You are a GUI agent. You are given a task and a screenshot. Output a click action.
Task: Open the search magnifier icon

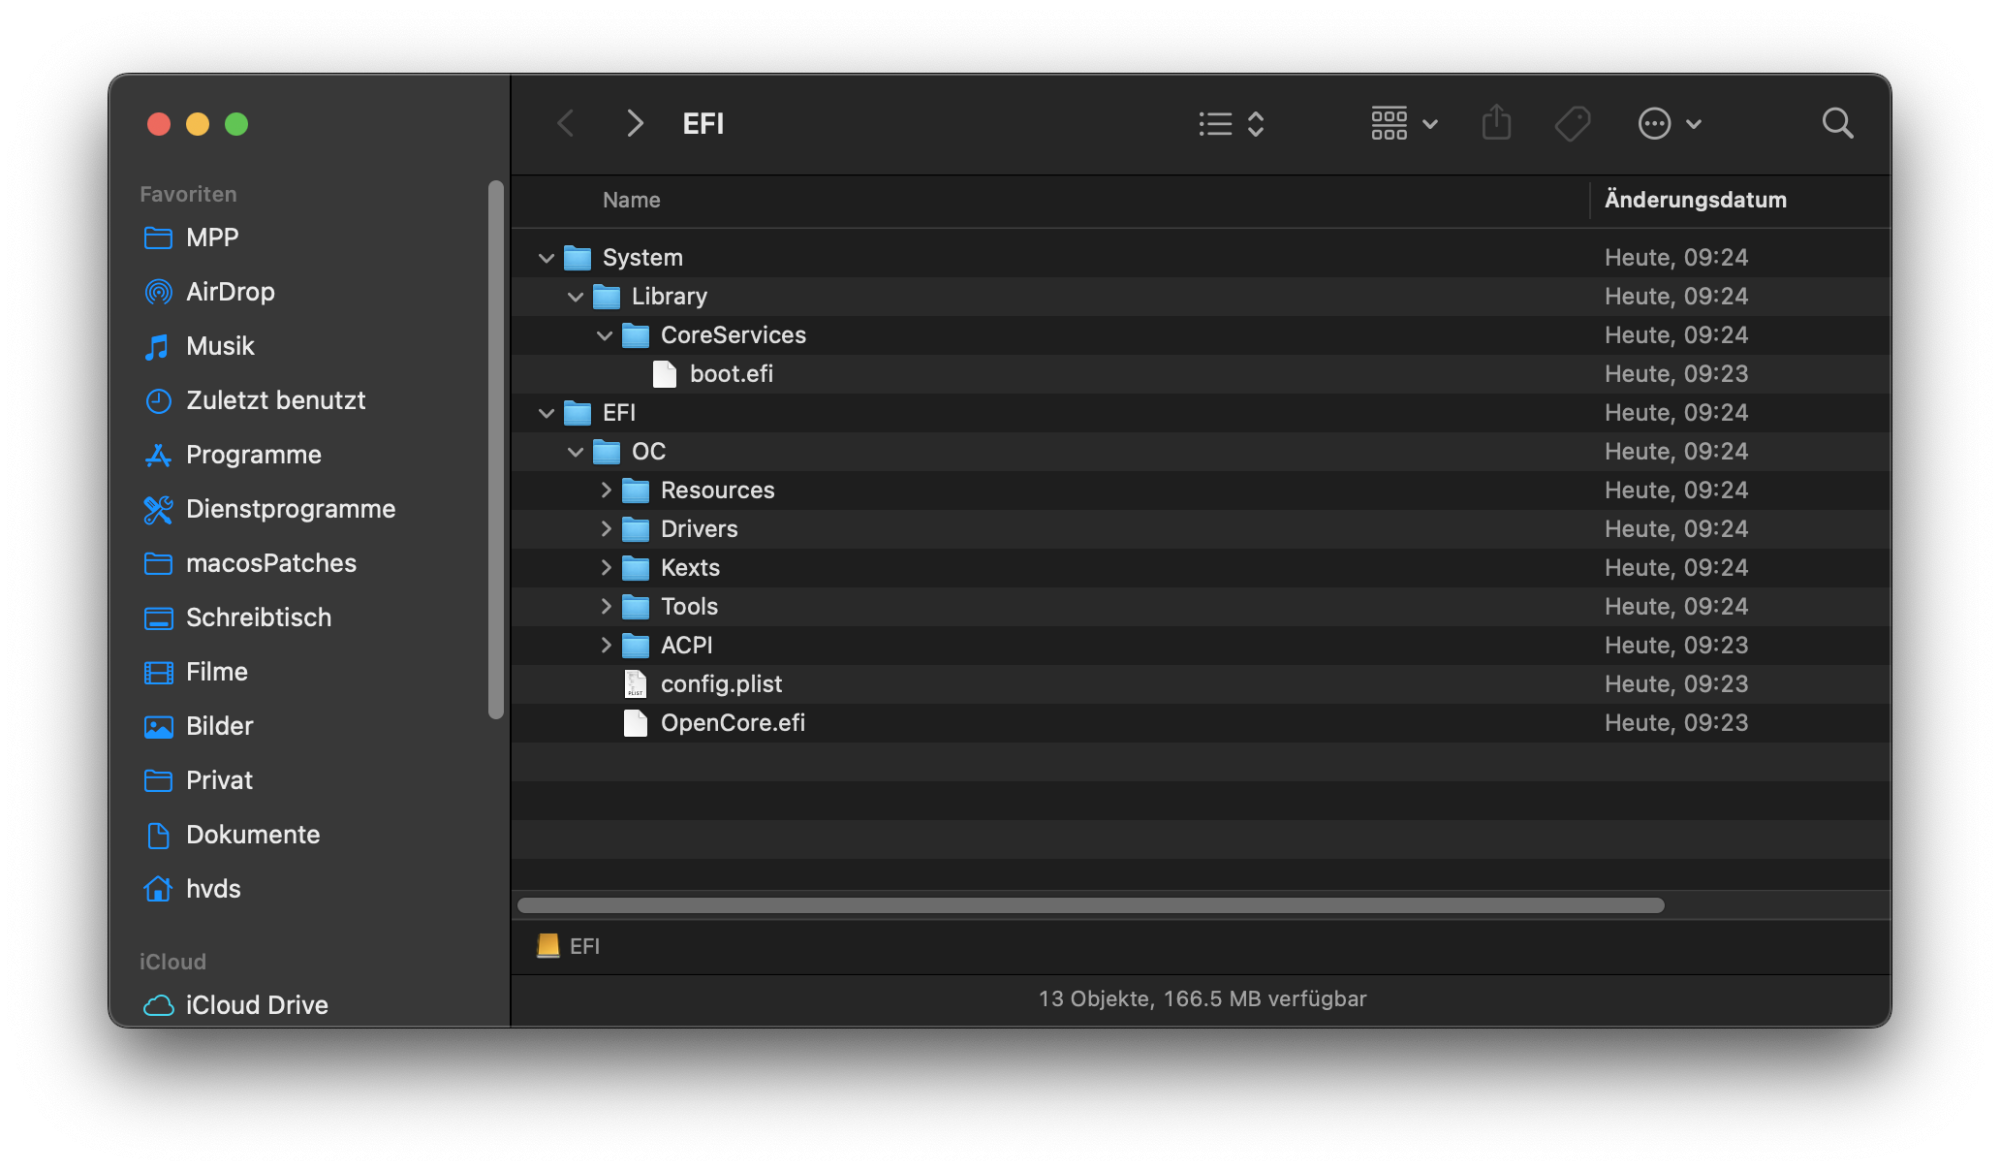click(1836, 124)
